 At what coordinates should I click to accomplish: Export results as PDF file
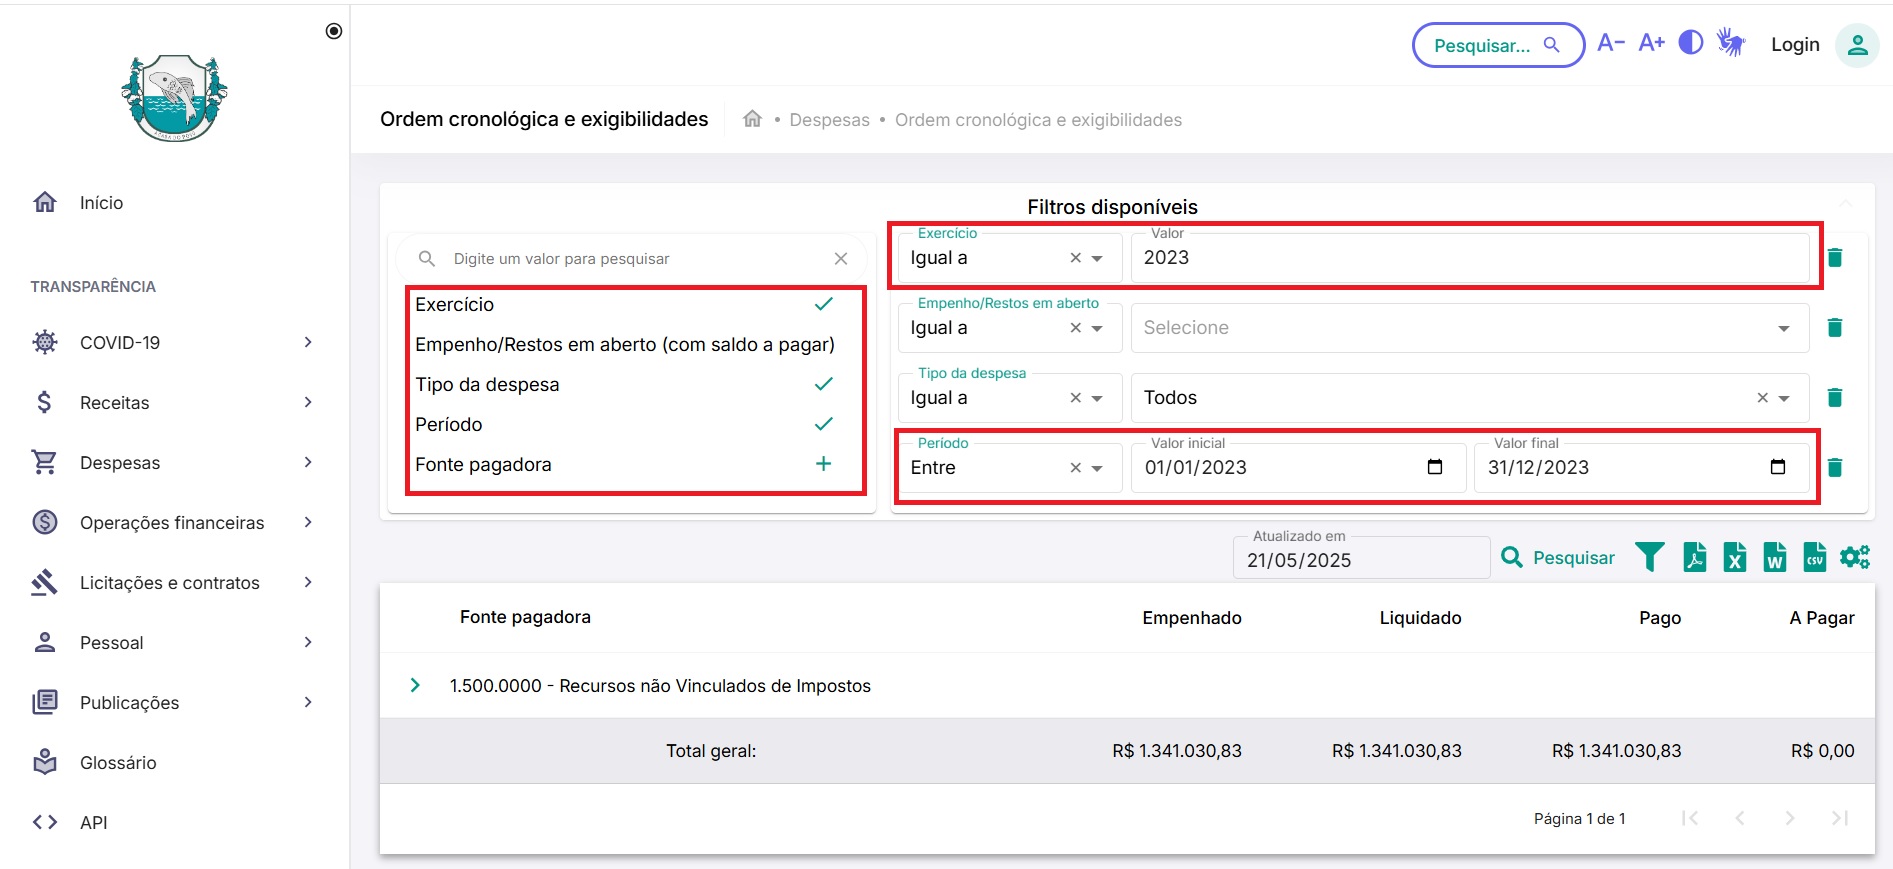pos(1694,557)
